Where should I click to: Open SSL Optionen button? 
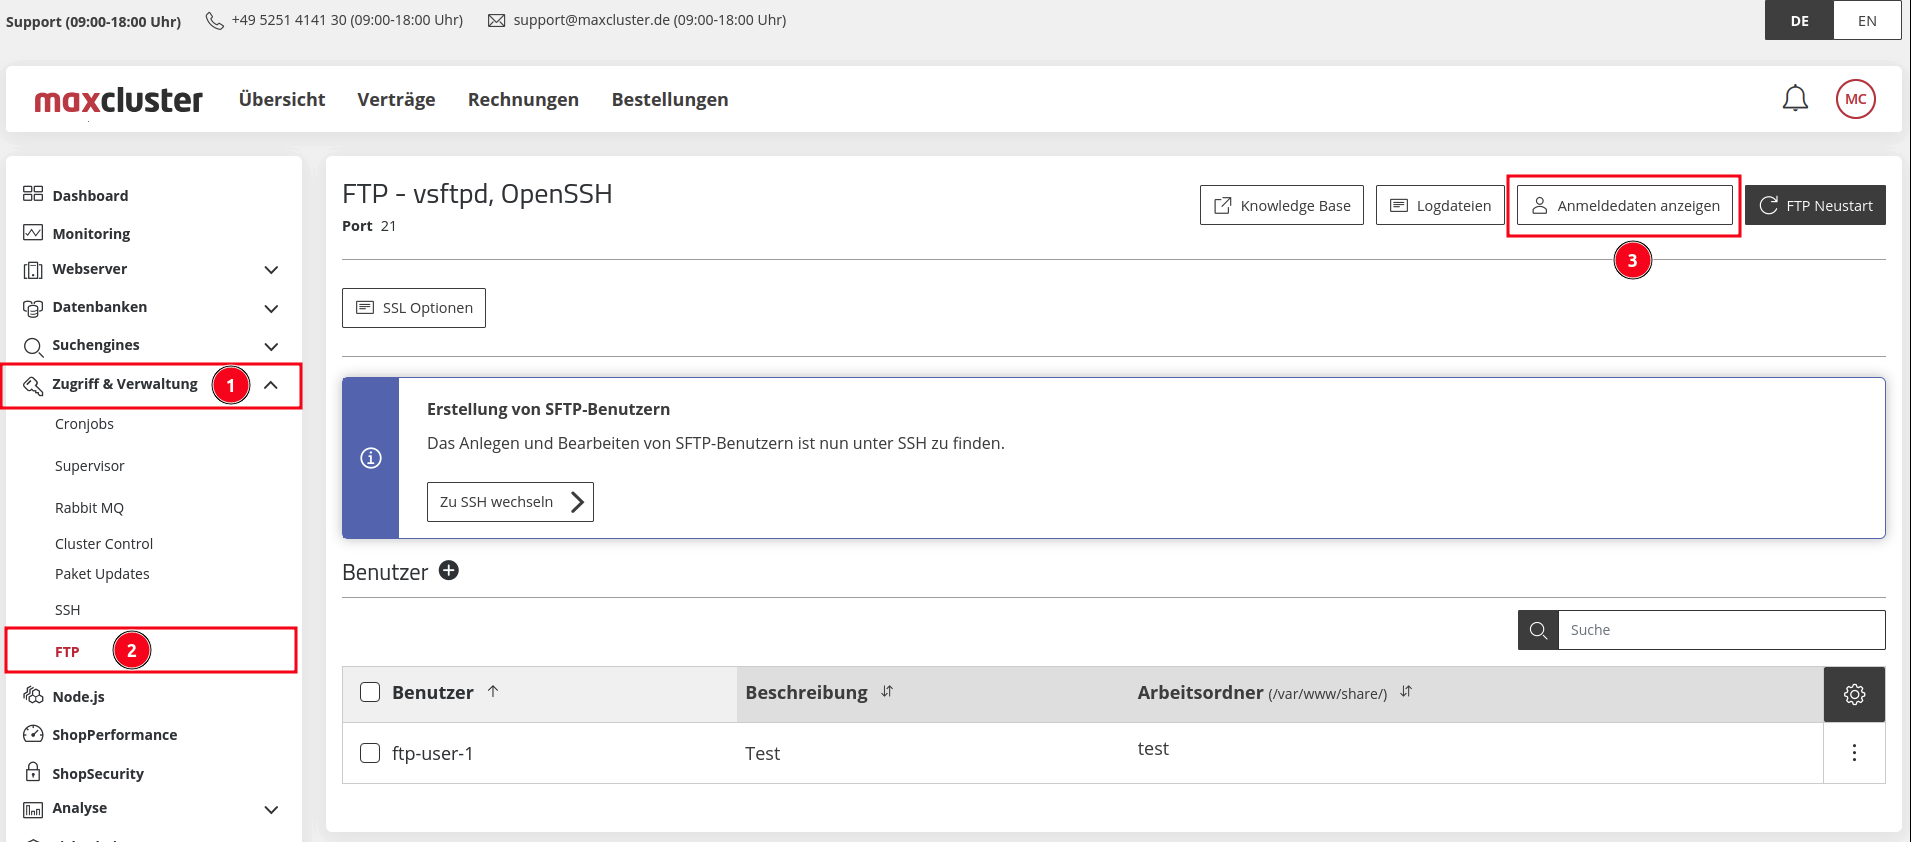point(414,308)
